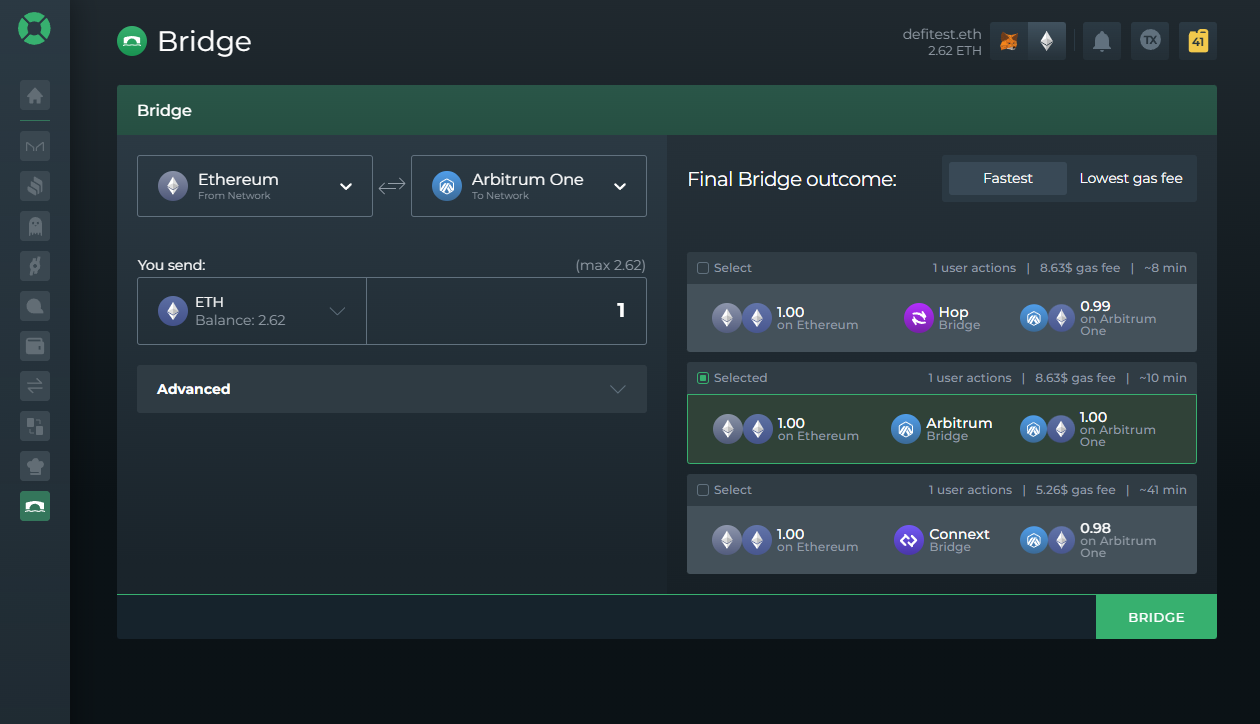Open the gas price indicator showing 41
1260x724 pixels.
(1197, 41)
